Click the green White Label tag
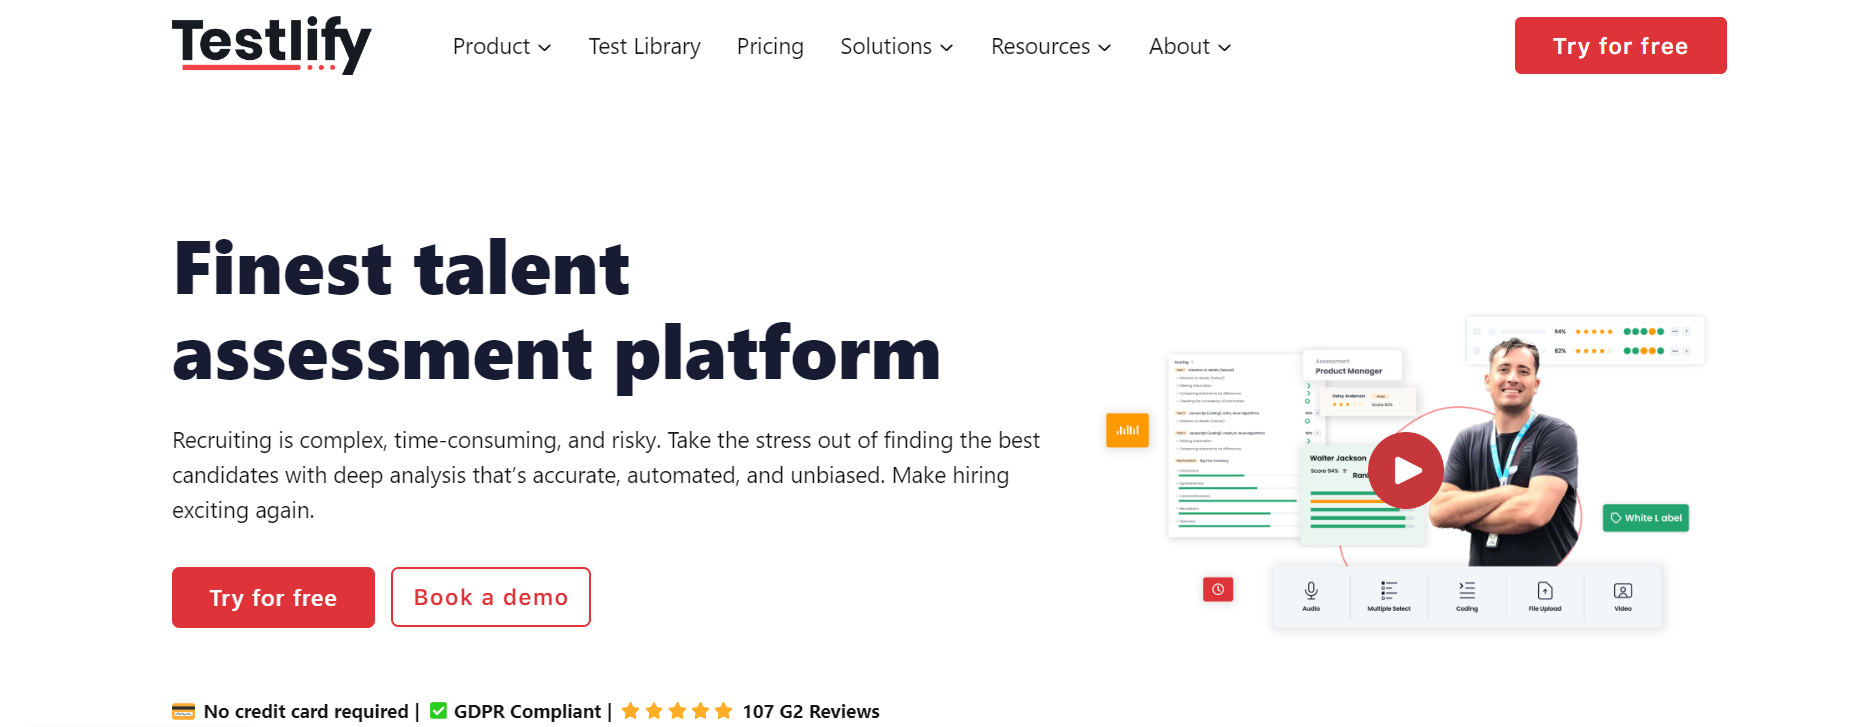1875x727 pixels. pos(1645,518)
